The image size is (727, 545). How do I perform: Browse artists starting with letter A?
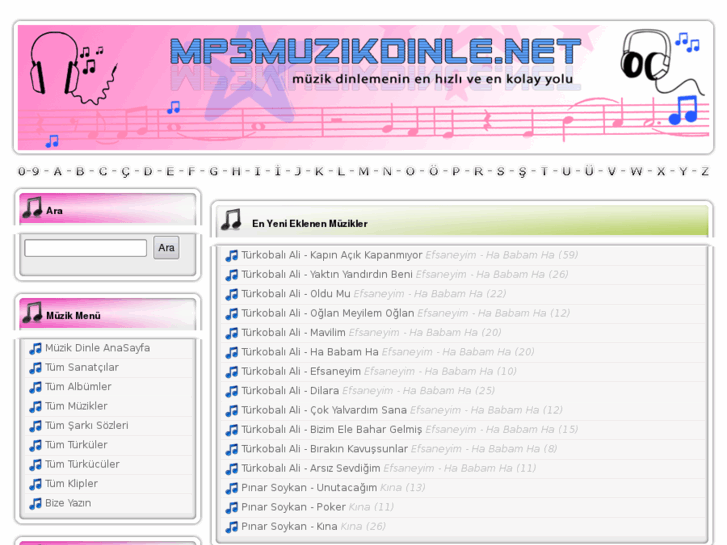pos(57,172)
